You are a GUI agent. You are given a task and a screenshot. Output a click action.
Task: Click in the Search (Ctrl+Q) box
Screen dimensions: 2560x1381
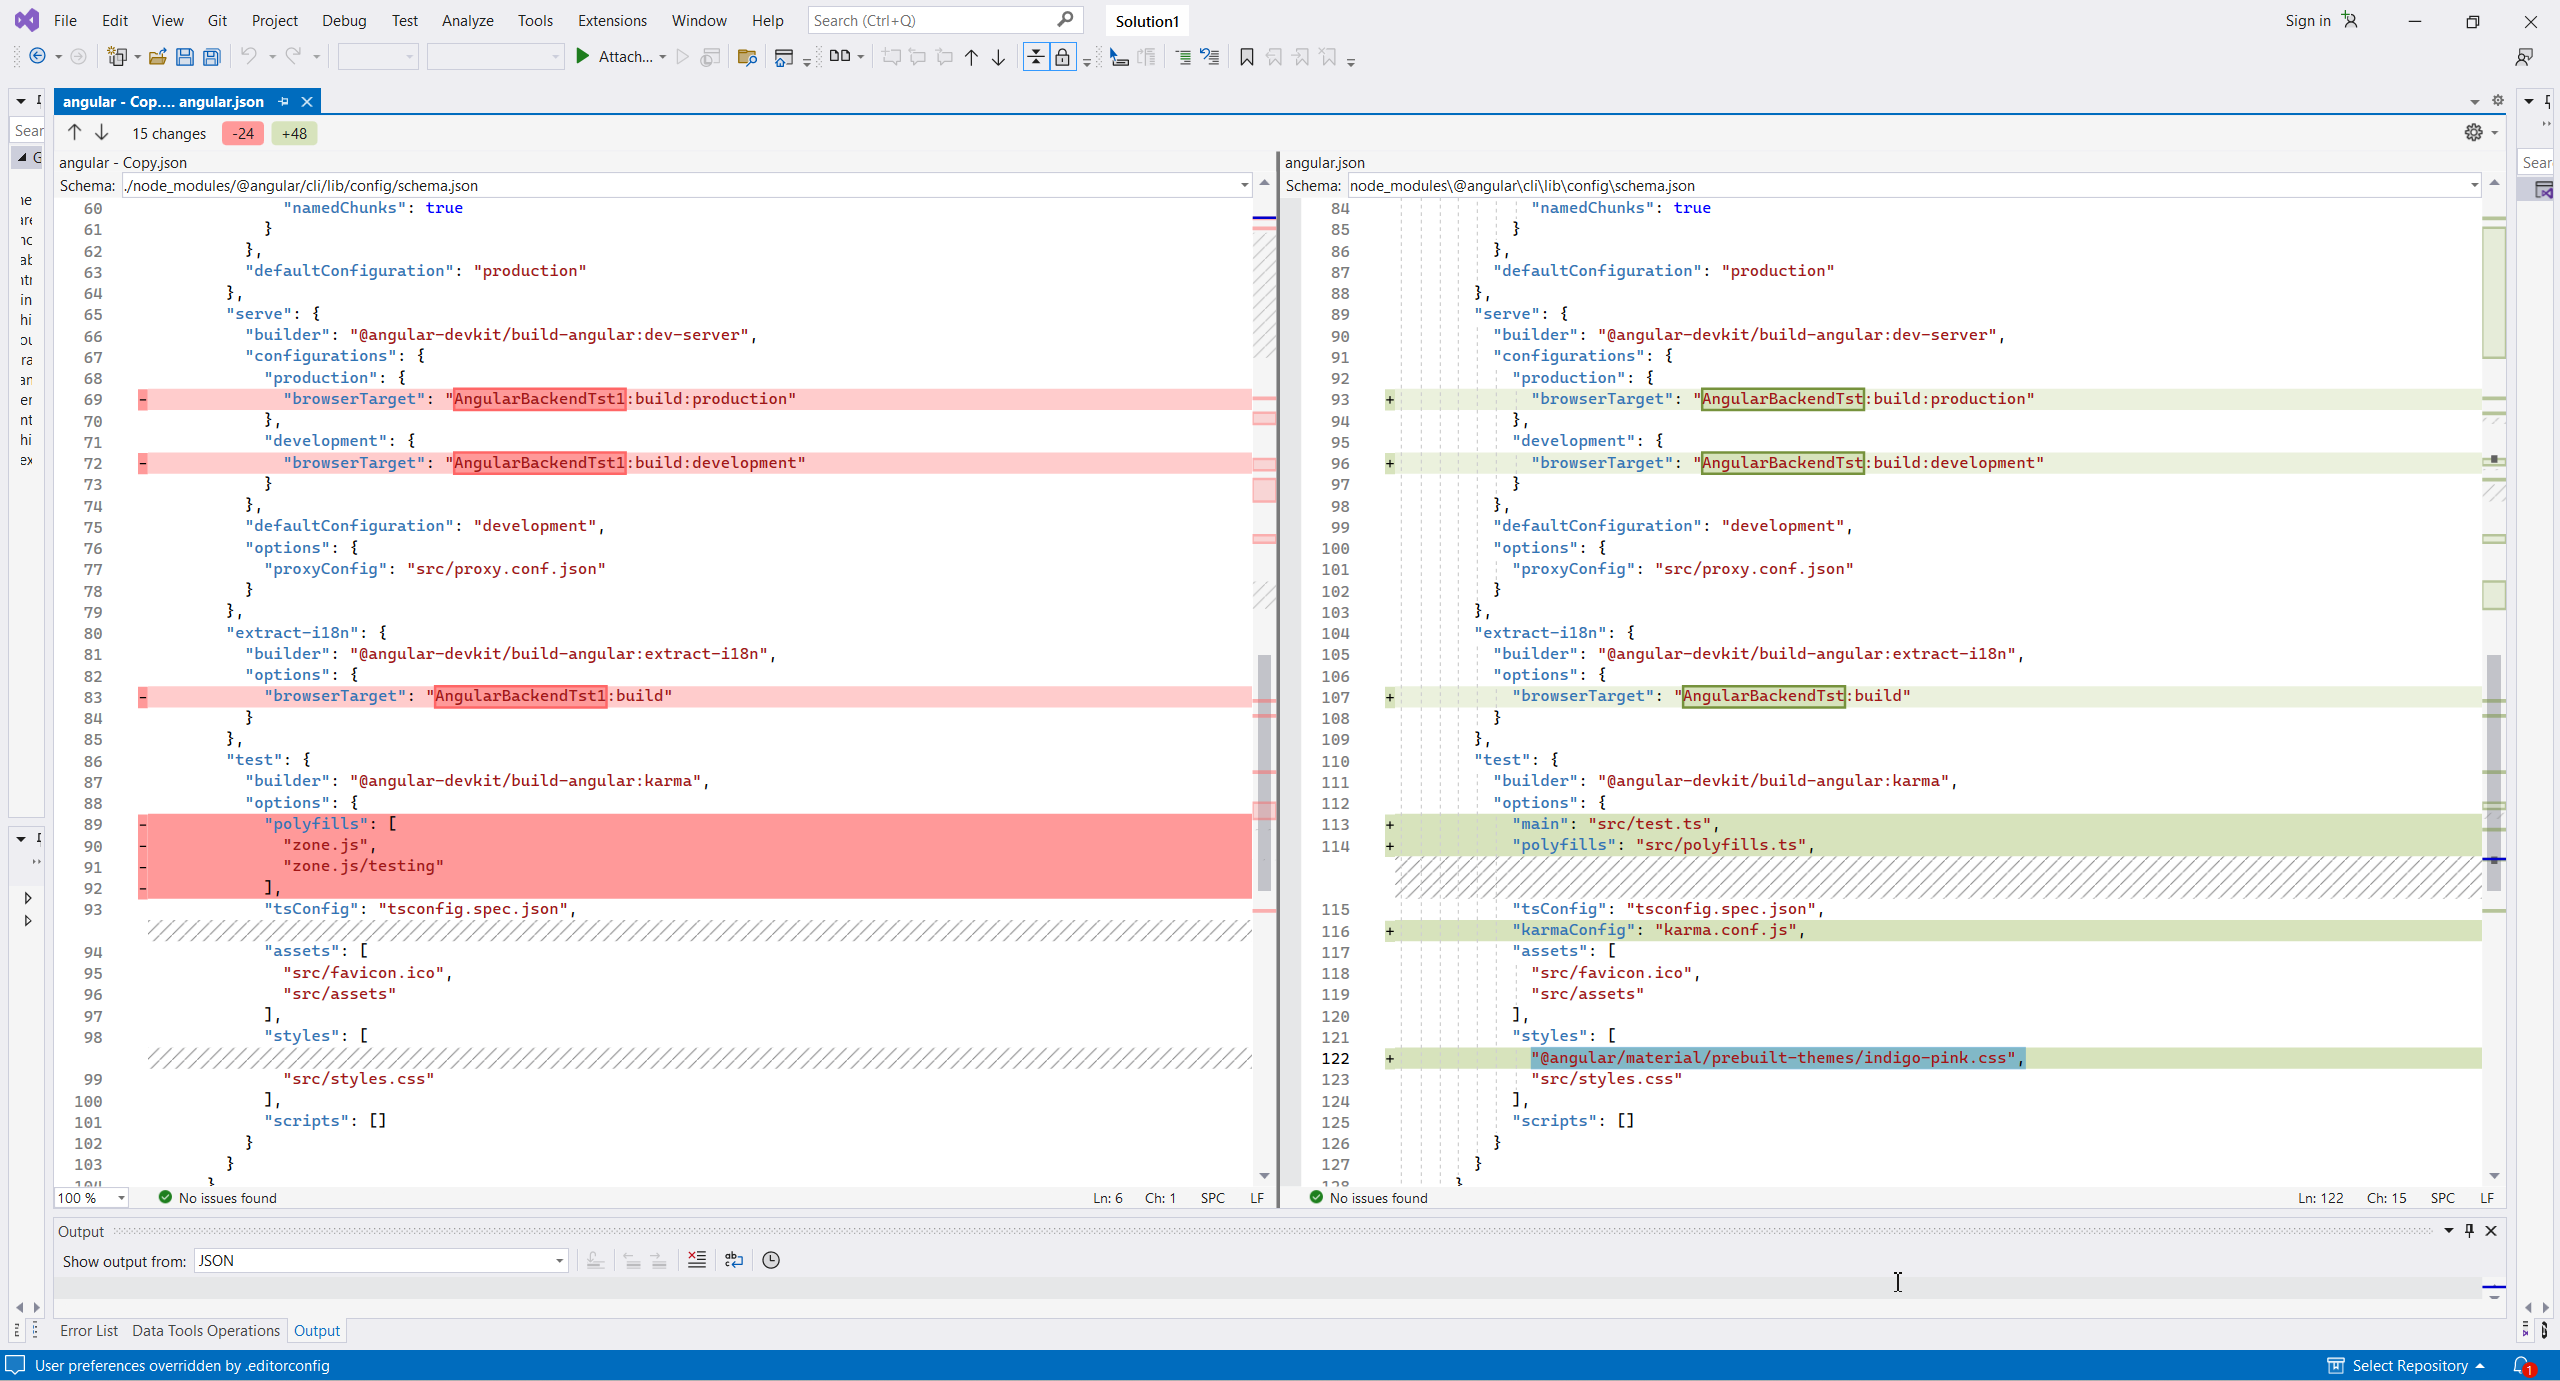(930, 20)
